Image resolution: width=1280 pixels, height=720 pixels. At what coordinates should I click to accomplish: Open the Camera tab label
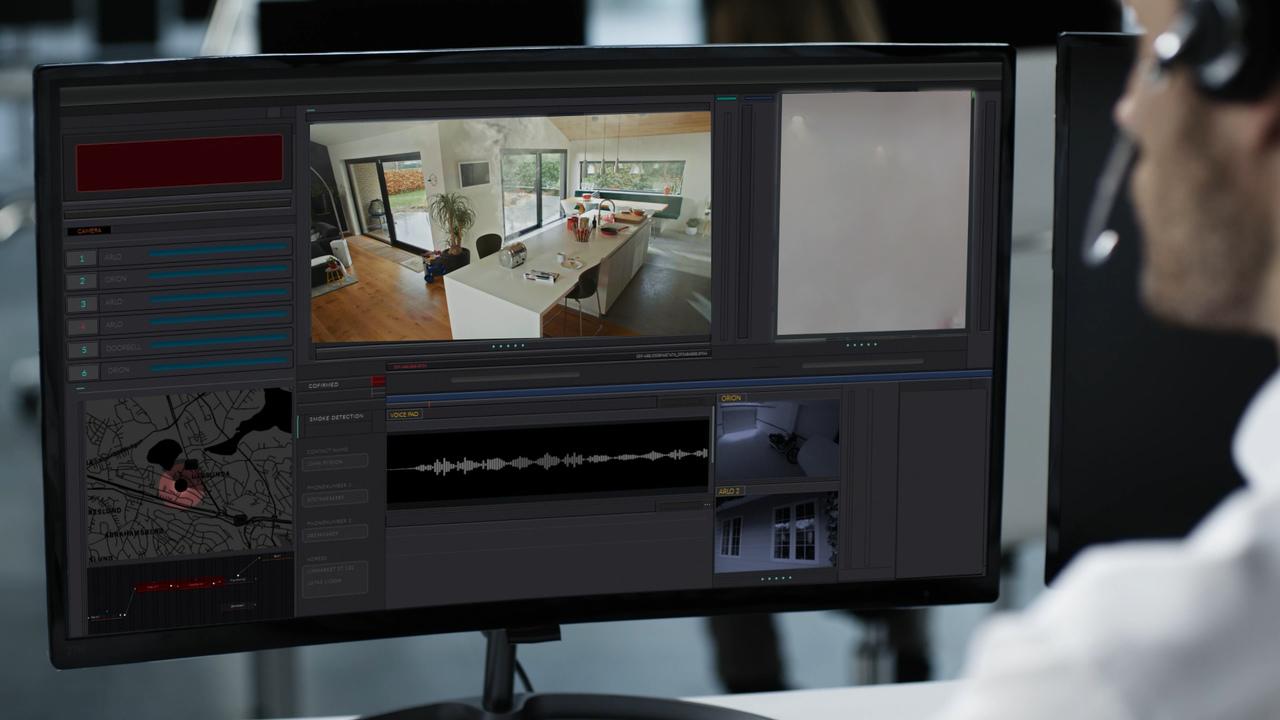(89, 231)
